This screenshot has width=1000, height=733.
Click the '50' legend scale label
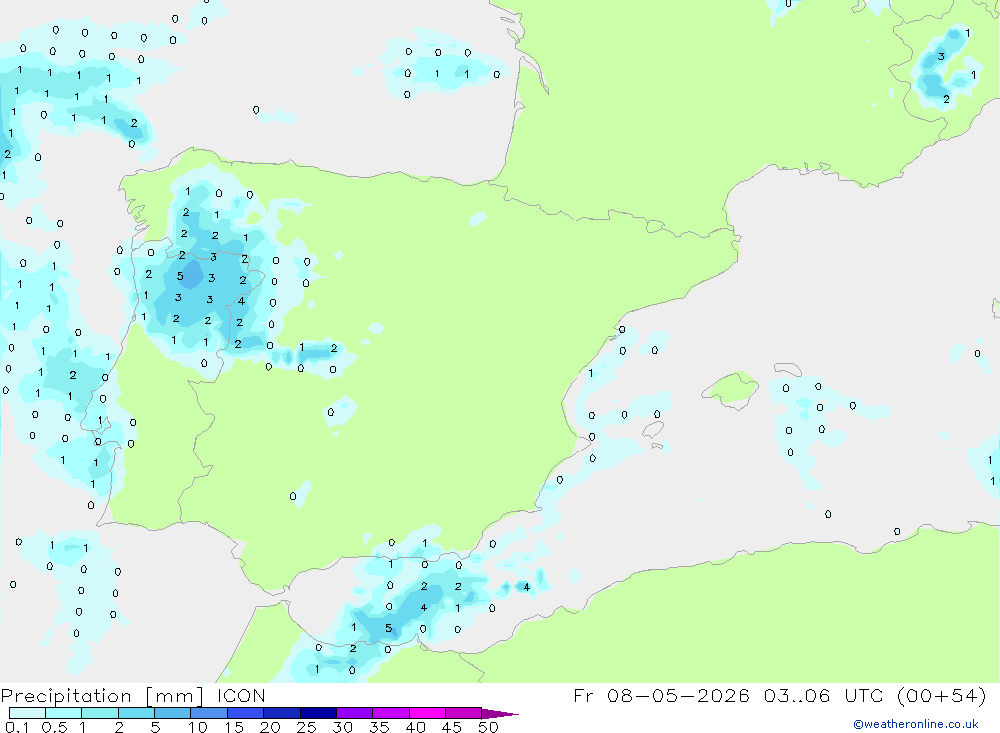coord(488,727)
